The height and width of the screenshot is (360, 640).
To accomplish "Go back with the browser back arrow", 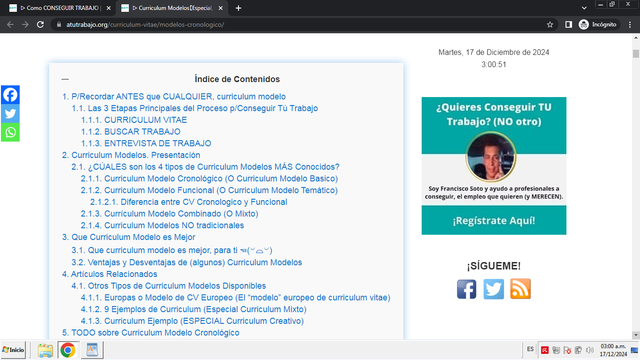I will [10, 24].
